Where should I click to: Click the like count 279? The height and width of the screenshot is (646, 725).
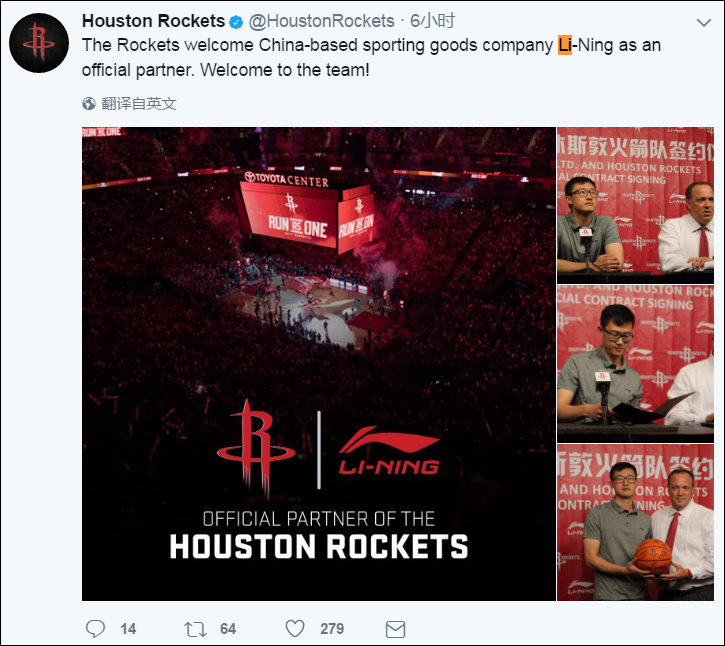pyautogui.click(x=332, y=629)
